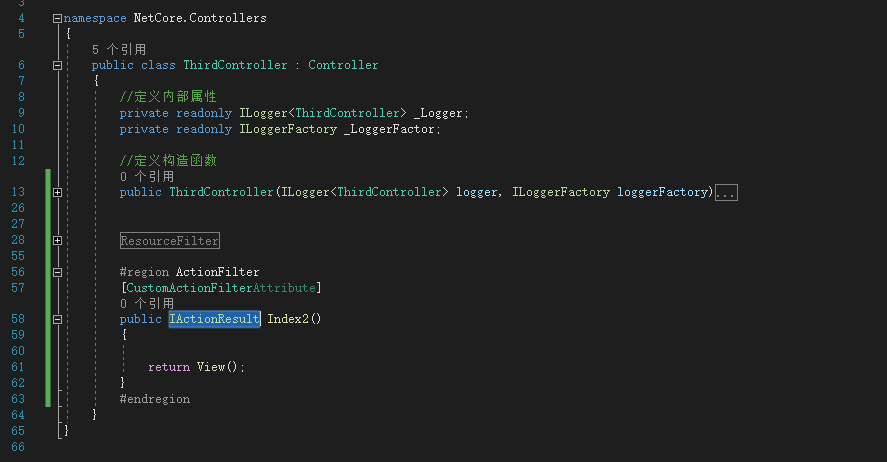This screenshot has width=887, height=462.
Task: Collapse the ThirdController class outline
Action: coord(57,65)
